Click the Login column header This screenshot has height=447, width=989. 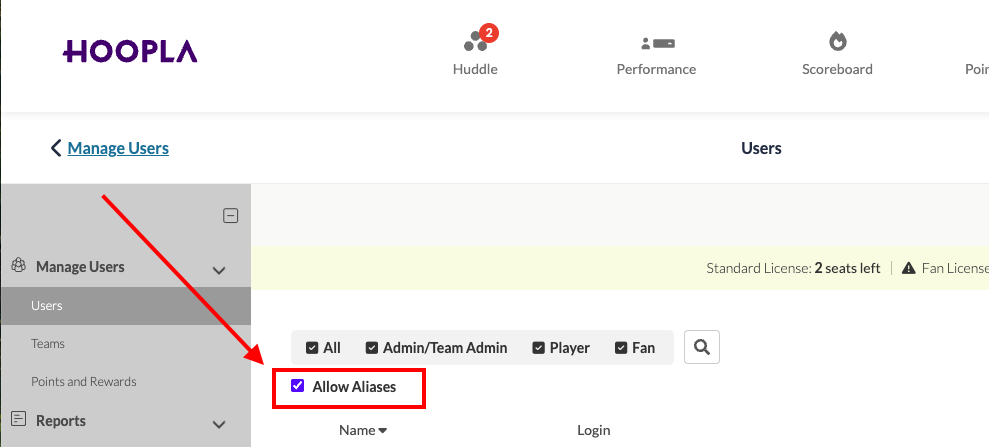coord(594,431)
